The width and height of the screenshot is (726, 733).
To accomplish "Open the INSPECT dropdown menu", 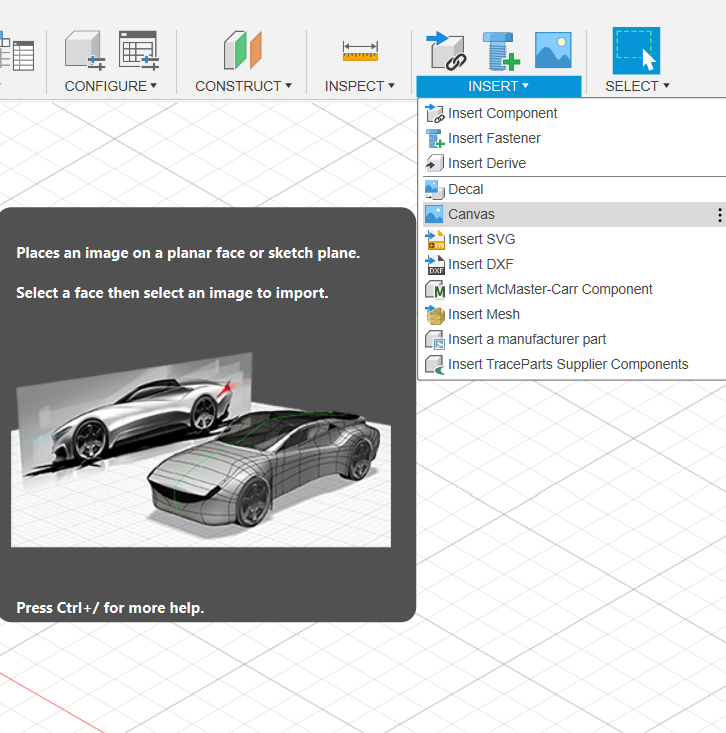I will [359, 86].
